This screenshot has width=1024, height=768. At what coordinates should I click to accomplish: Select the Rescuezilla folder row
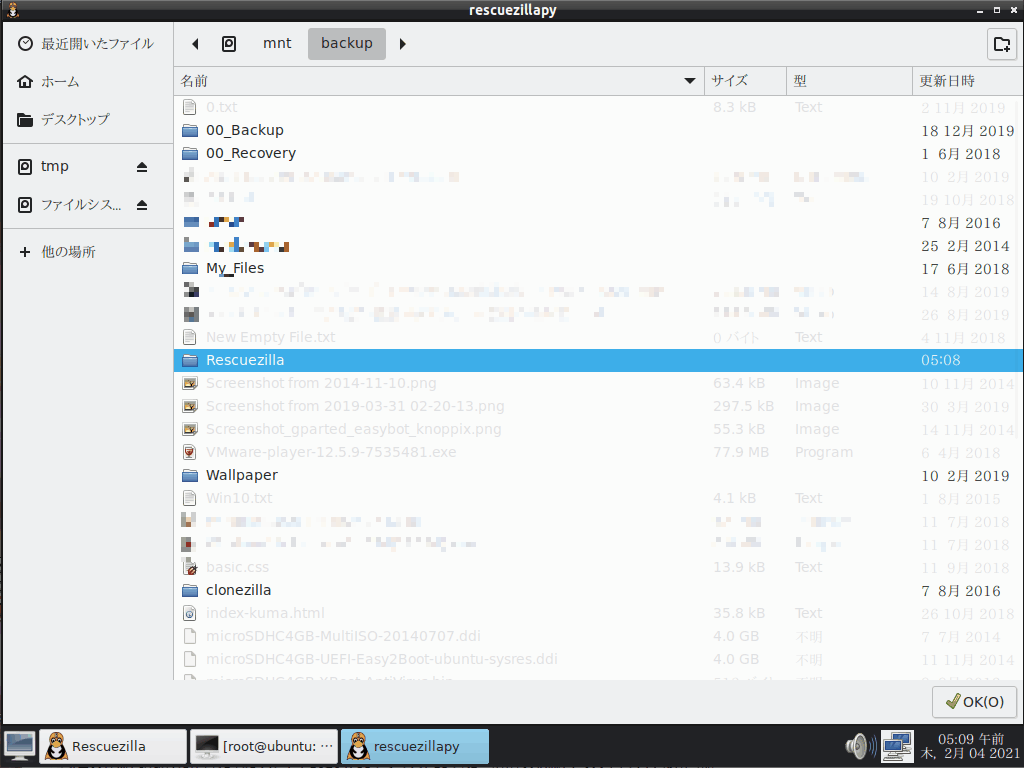pos(598,360)
